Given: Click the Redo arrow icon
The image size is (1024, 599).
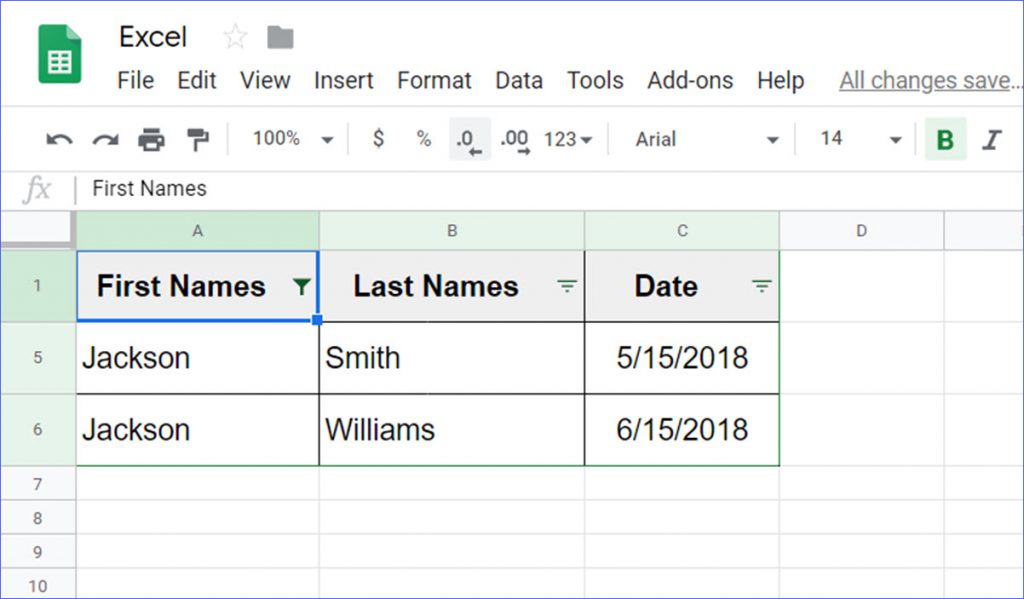Looking at the screenshot, I should click(105, 140).
